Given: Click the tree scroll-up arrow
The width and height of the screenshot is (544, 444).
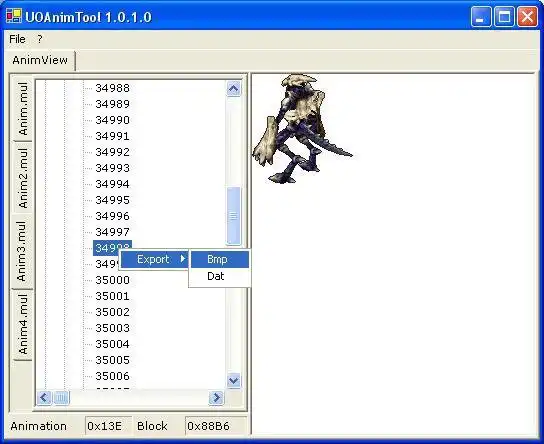Looking at the screenshot, I should pyautogui.click(x=233, y=89).
